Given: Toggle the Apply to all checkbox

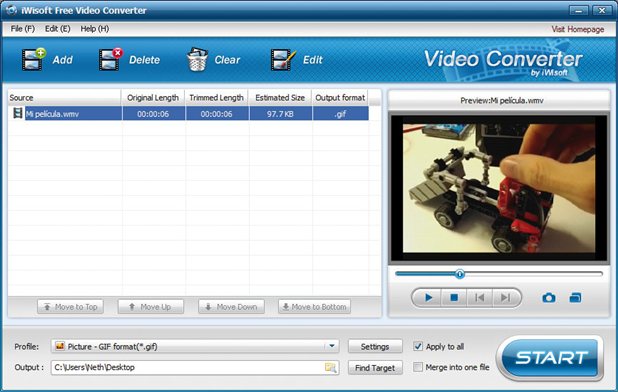Looking at the screenshot, I should 418,346.
